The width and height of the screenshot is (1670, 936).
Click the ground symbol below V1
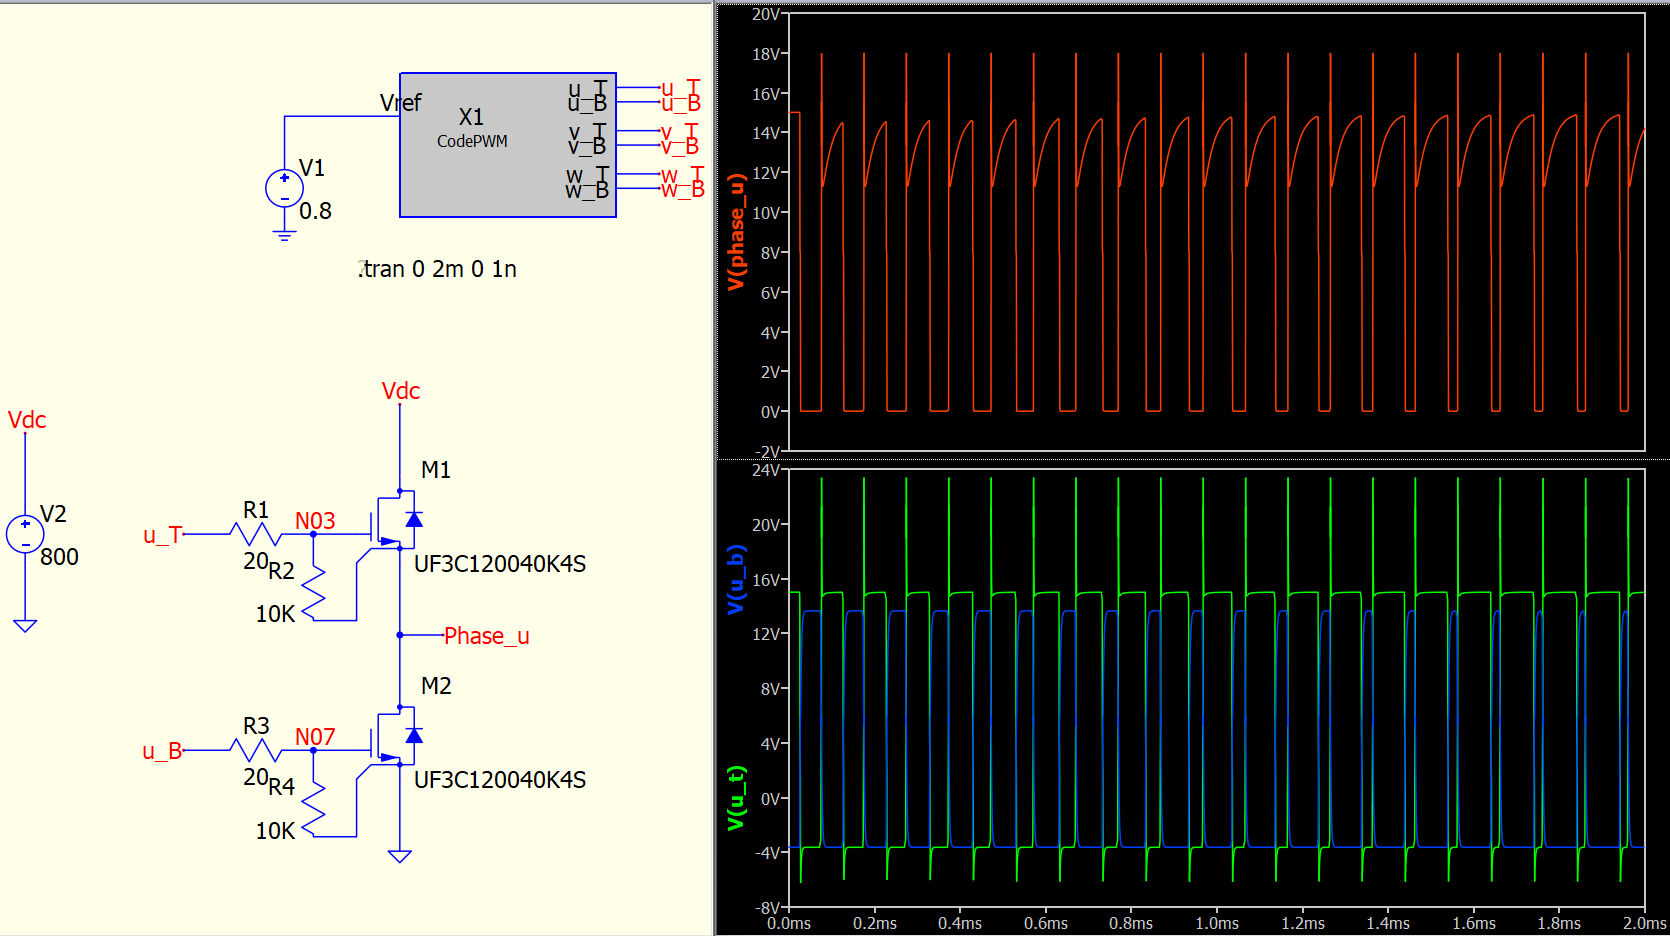click(x=285, y=236)
